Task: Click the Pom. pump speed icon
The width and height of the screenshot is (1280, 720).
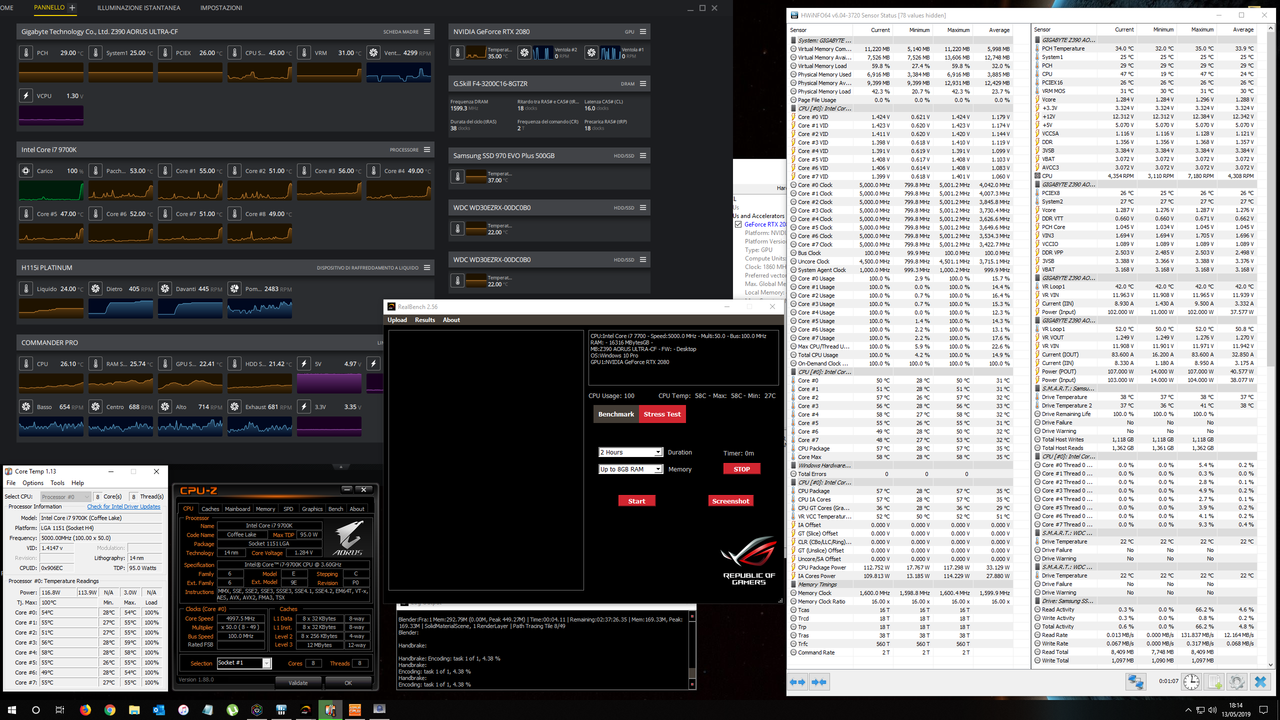Action: [x=235, y=289]
